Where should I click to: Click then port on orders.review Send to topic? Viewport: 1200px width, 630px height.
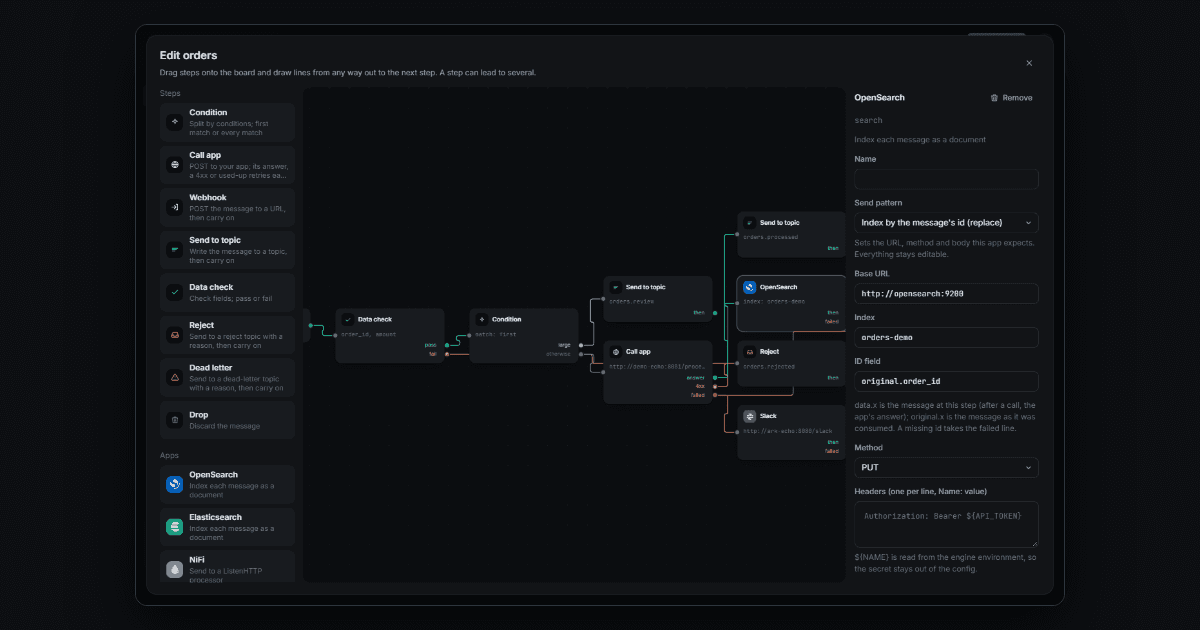[x=715, y=312]
